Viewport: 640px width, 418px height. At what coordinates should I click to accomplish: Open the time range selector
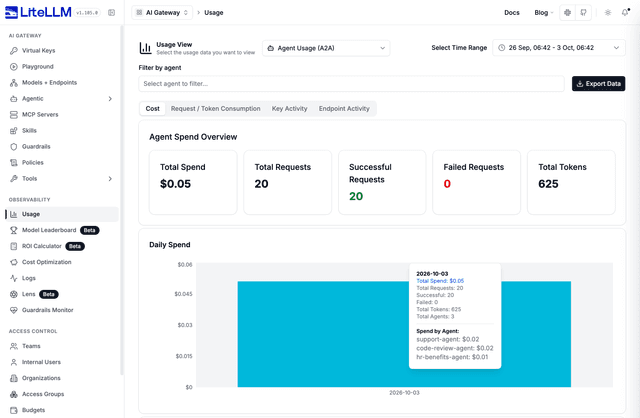point(558,48)
